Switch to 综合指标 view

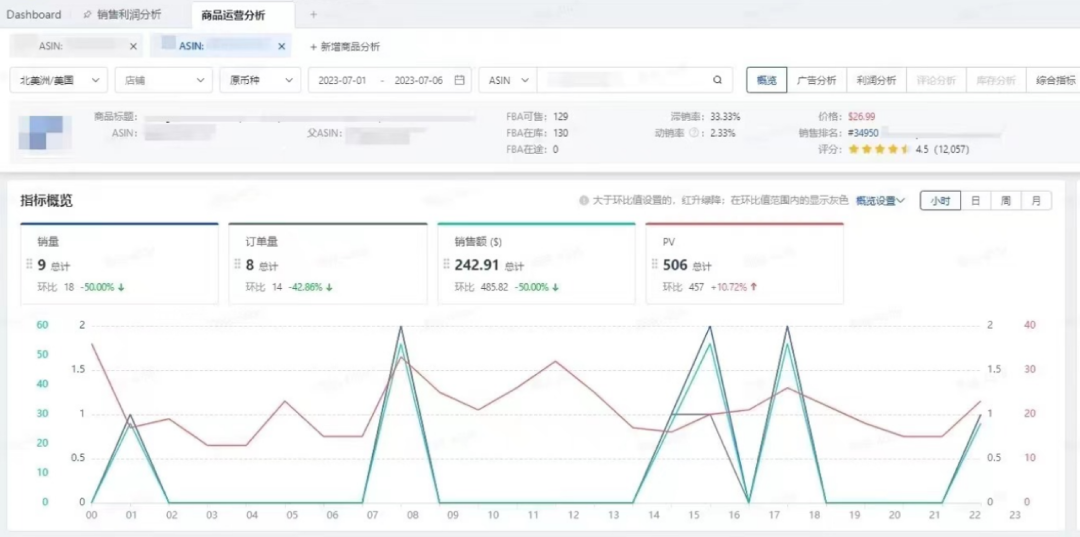[1055, 80]
